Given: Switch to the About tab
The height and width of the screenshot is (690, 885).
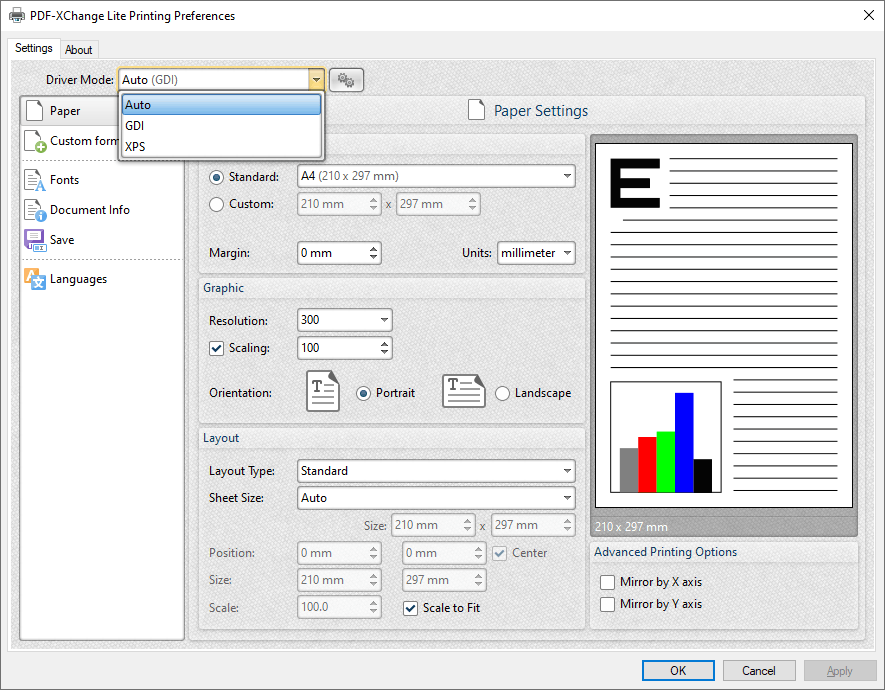Looking at the screenshot, I should [79, 49].
